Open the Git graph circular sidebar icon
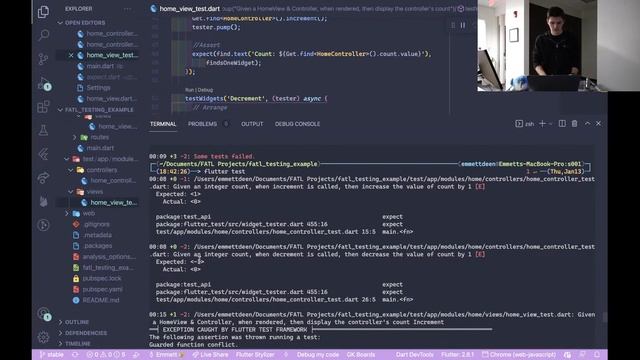This screenshot has width=640, height=360. [x=43, y=225]
